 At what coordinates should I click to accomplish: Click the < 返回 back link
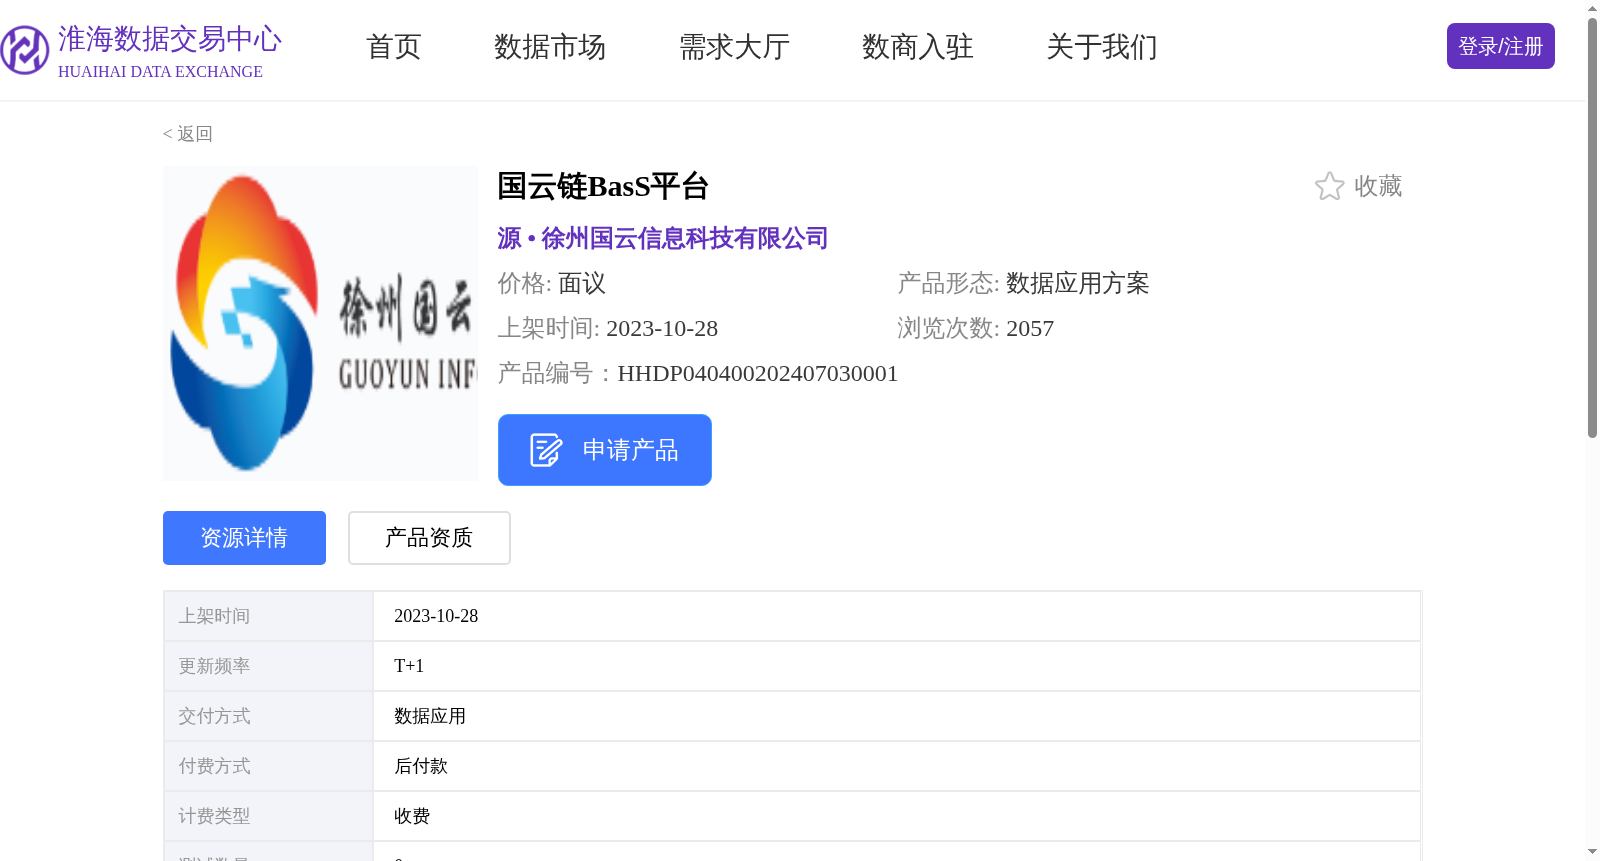point(188,134)
